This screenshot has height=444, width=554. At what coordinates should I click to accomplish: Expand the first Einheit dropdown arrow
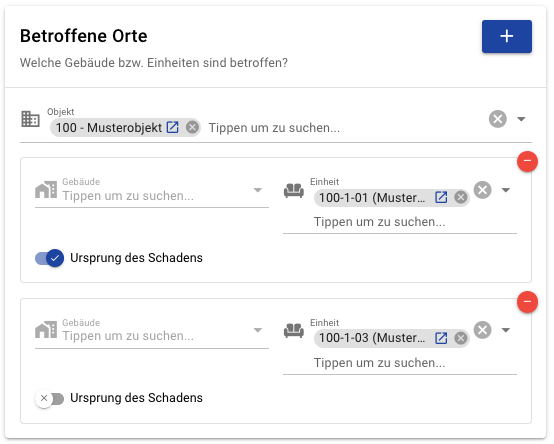(506, 190)
